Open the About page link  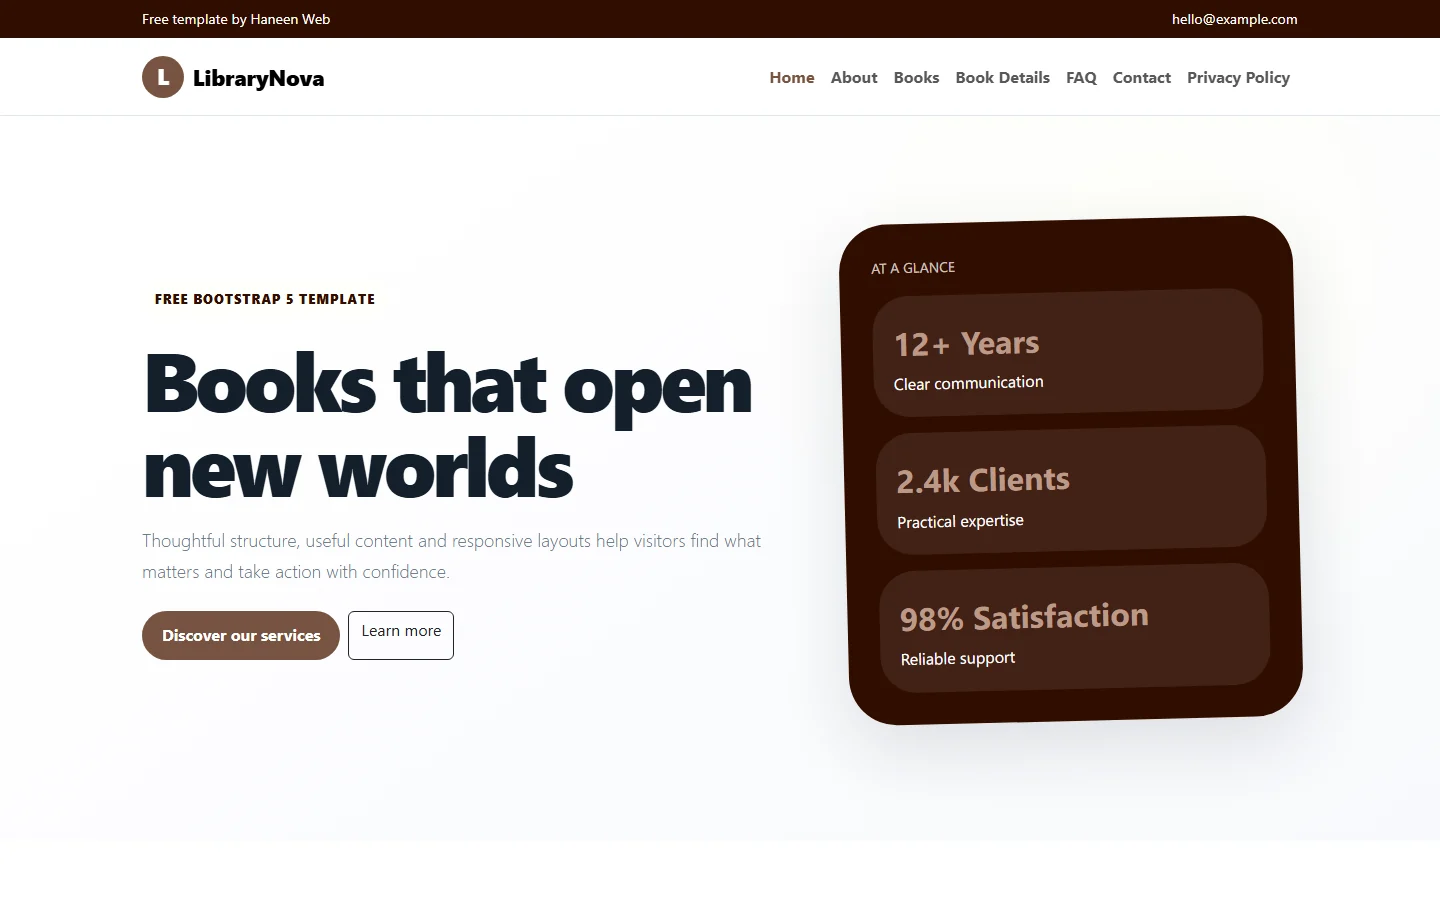854,77
